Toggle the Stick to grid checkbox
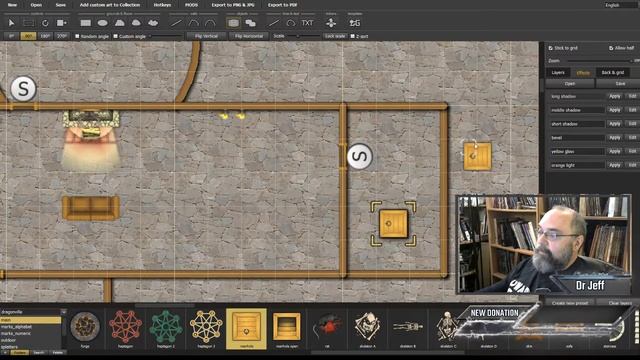The width and height of the screenshot is (640, 360). click(551, 48)
